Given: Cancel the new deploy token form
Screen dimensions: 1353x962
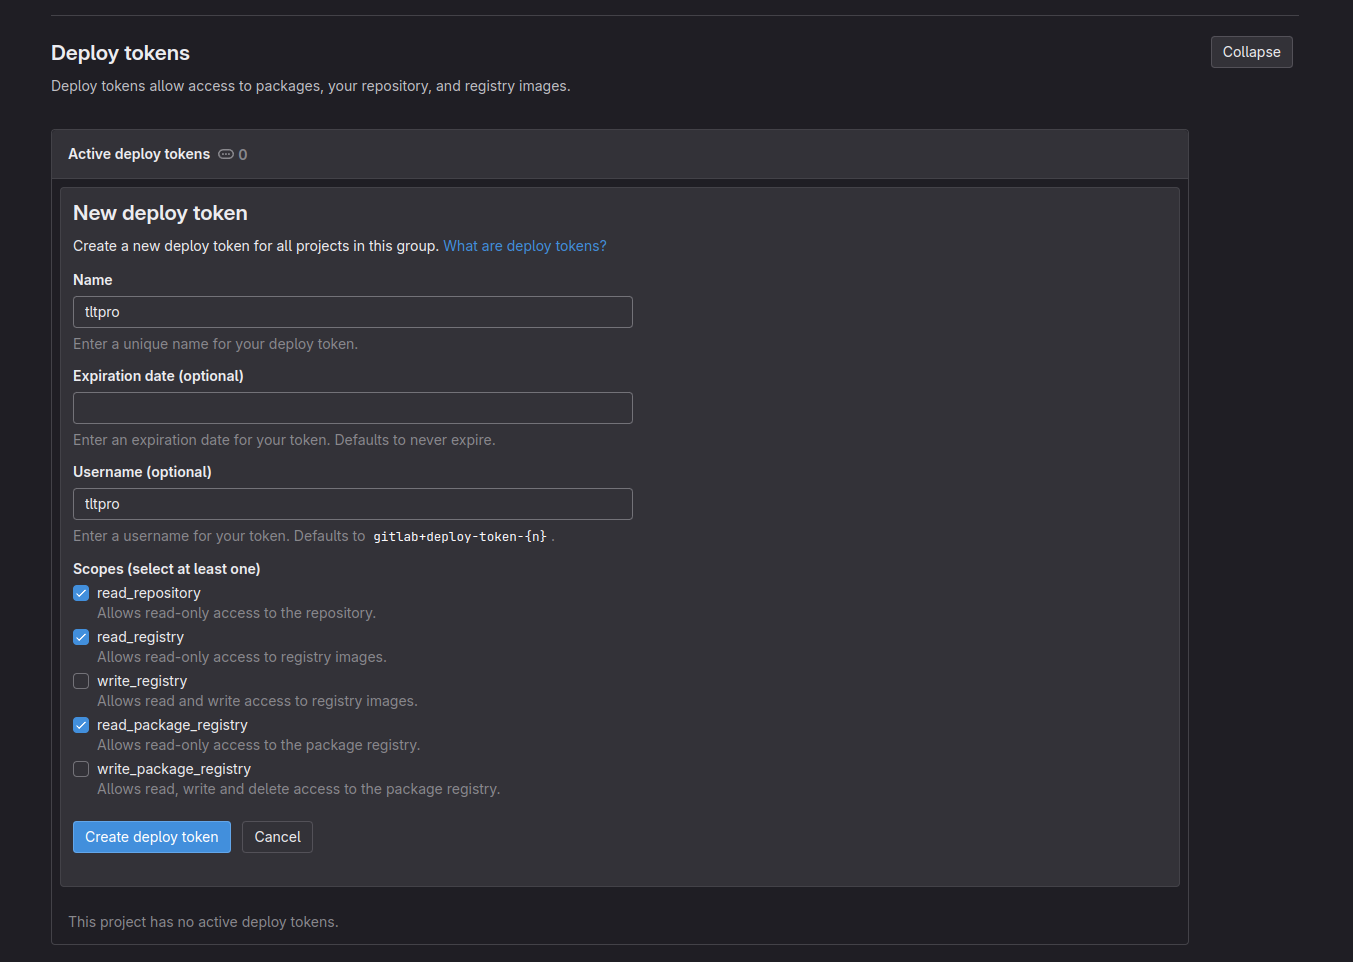Looking at the screenshot, I should (277, 837).
